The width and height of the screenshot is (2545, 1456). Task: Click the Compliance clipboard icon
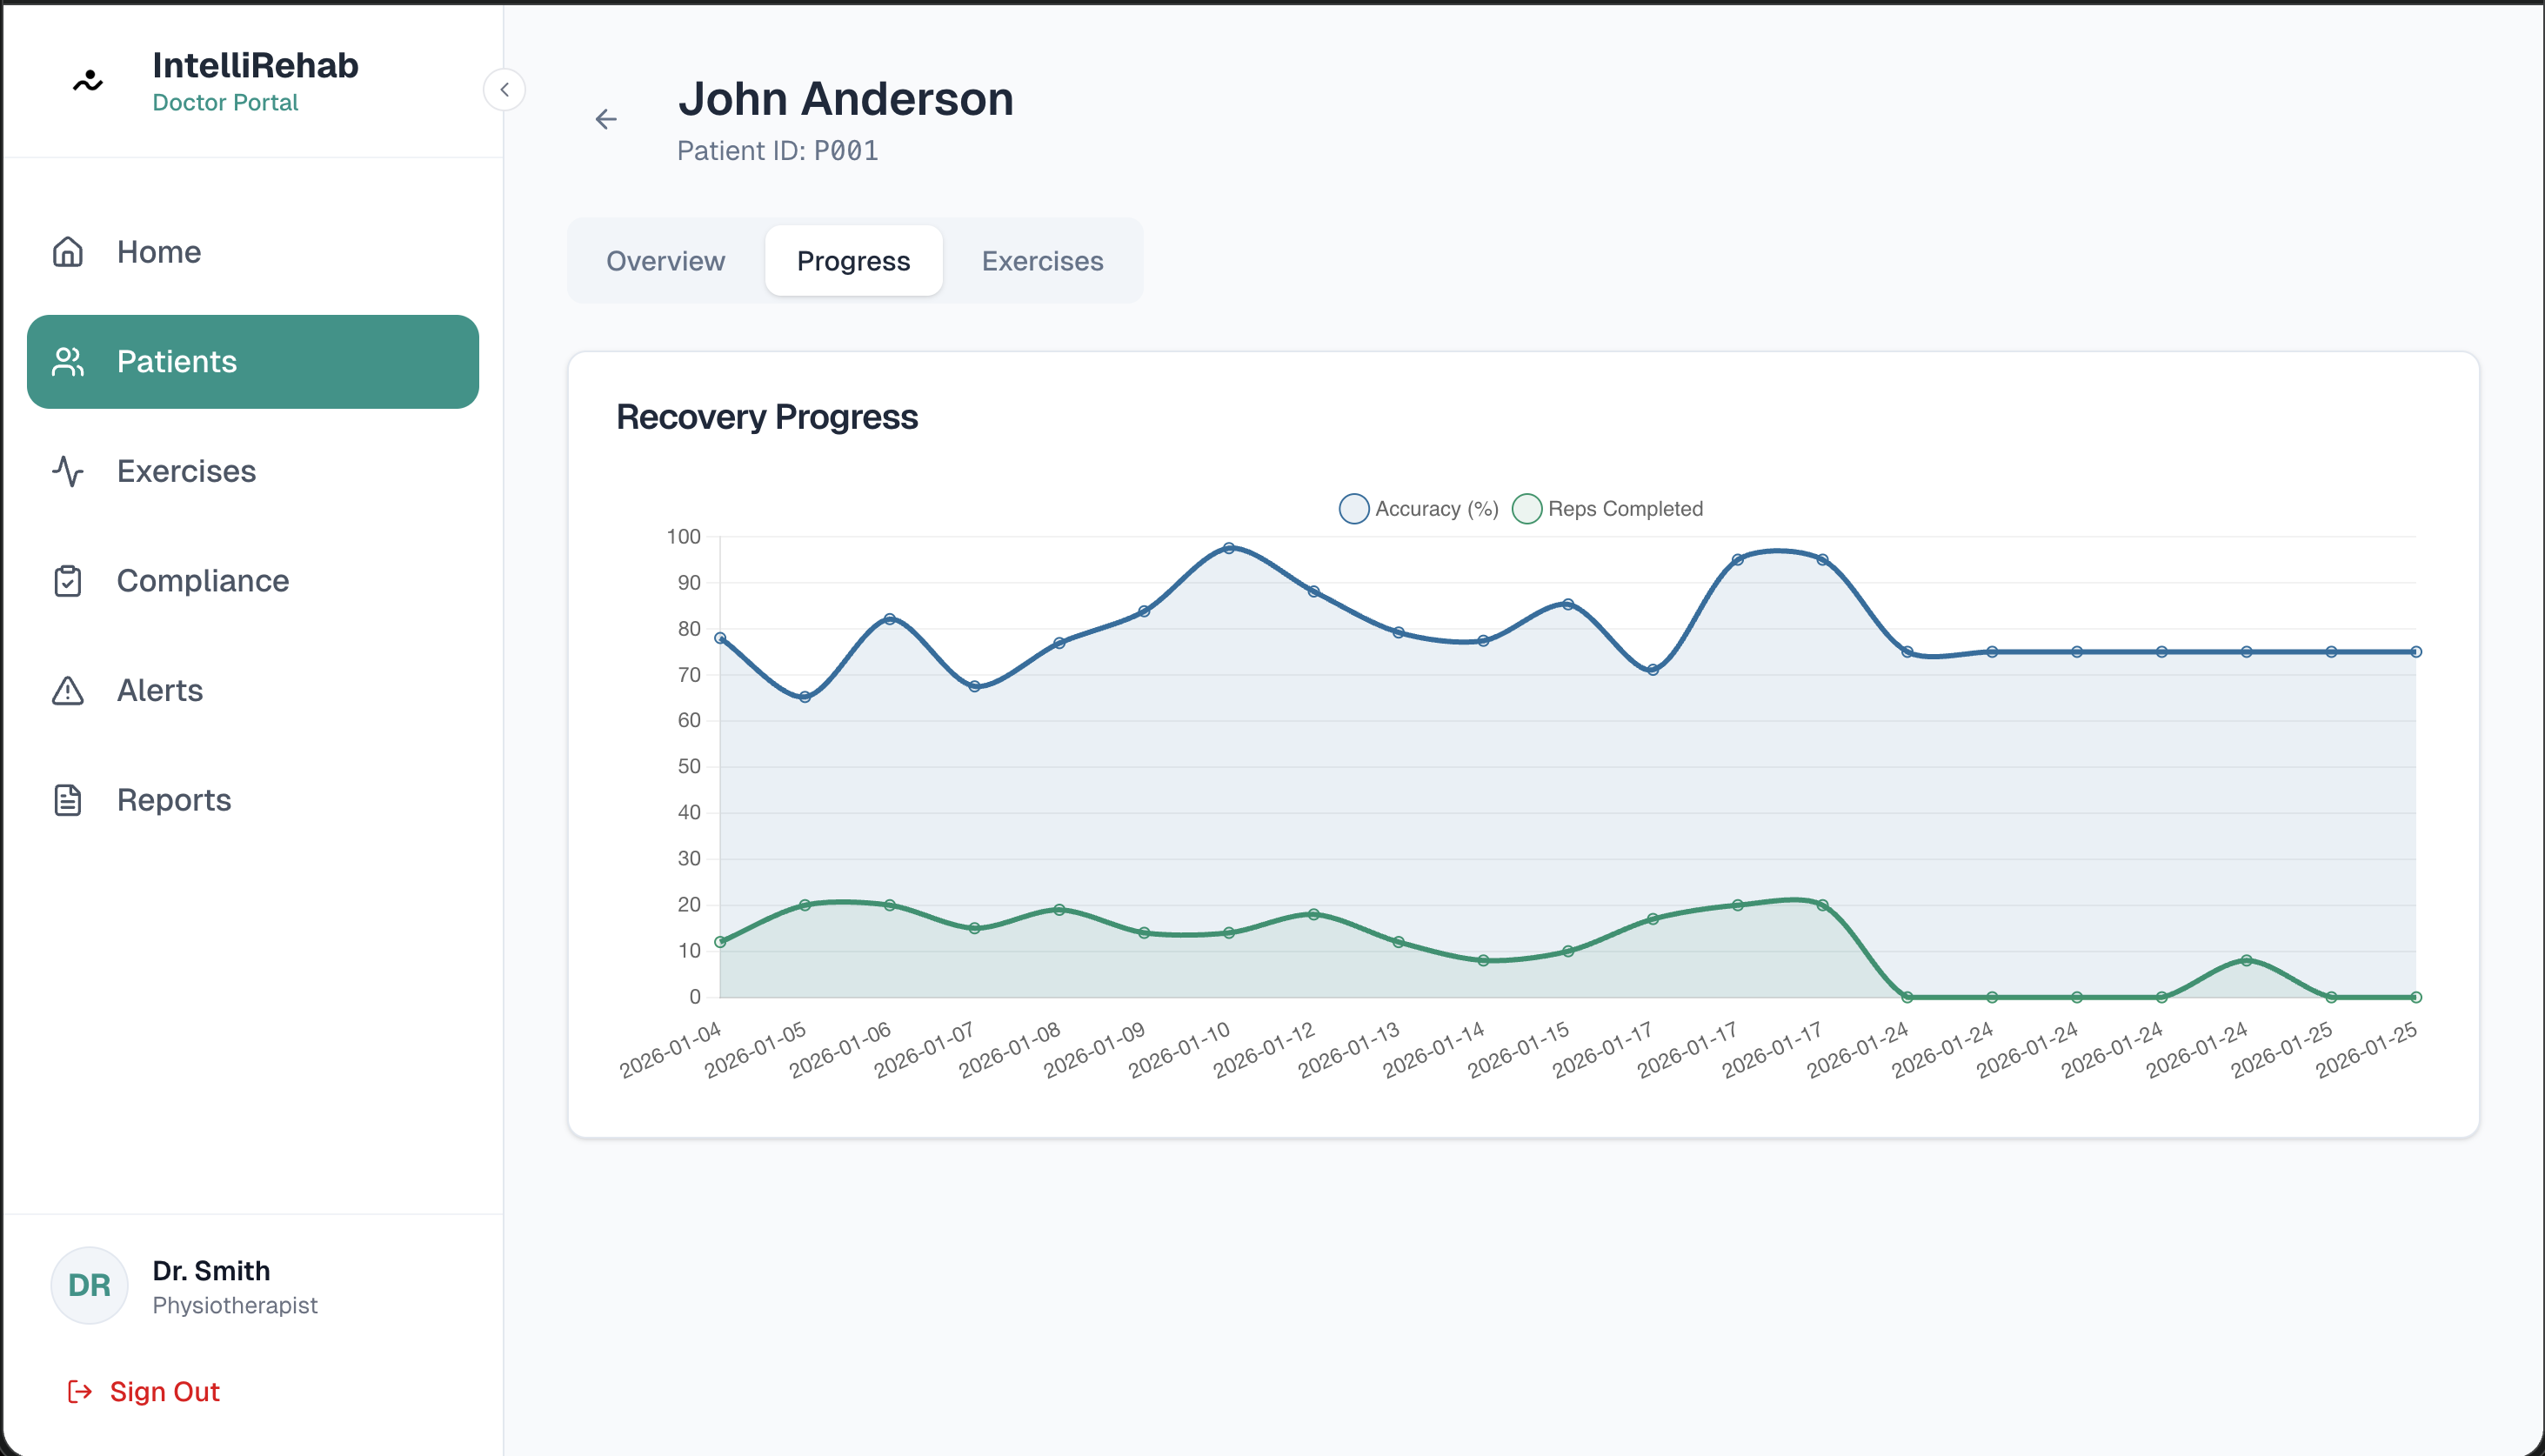click(x=67, y=581)
